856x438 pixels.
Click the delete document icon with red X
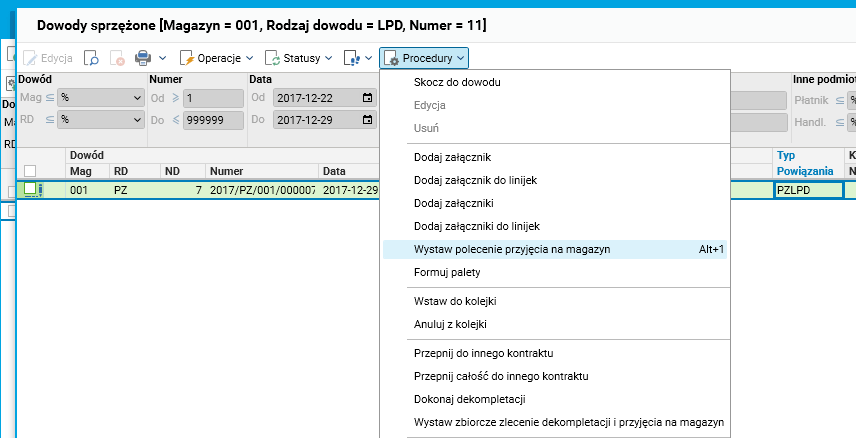click(117, 58)
